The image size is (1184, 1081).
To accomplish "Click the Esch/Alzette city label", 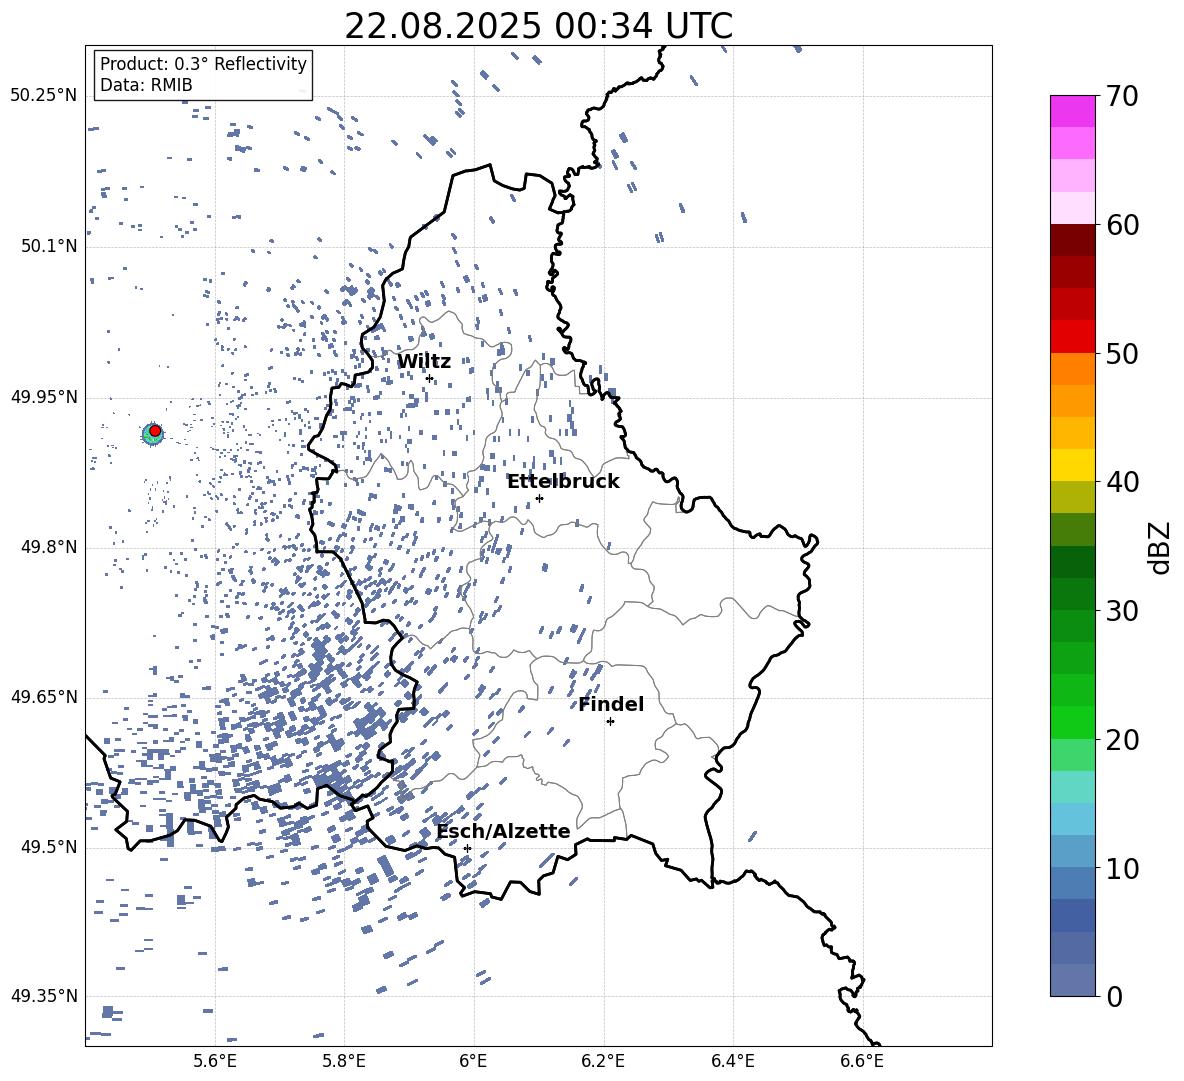I will tap(503, 831).
